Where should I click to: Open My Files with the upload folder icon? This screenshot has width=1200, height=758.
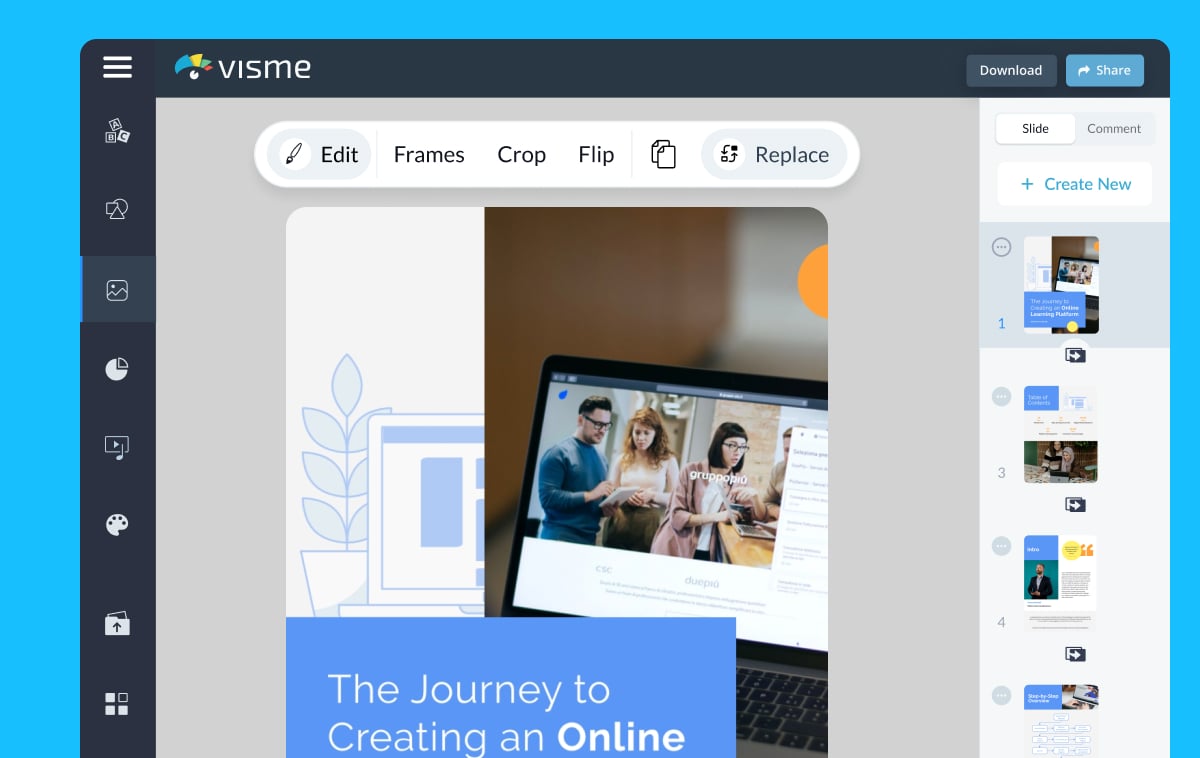[x=117, y=623]
